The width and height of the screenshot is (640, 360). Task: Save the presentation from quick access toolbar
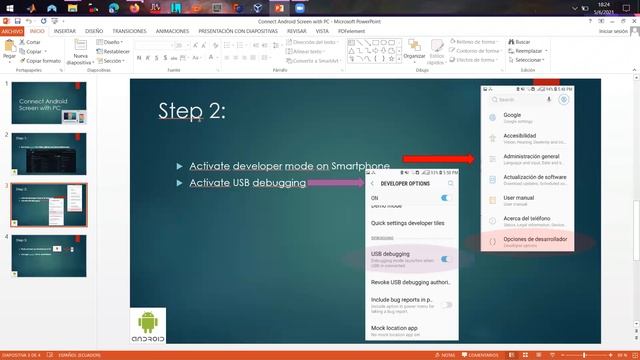[17, 21]
